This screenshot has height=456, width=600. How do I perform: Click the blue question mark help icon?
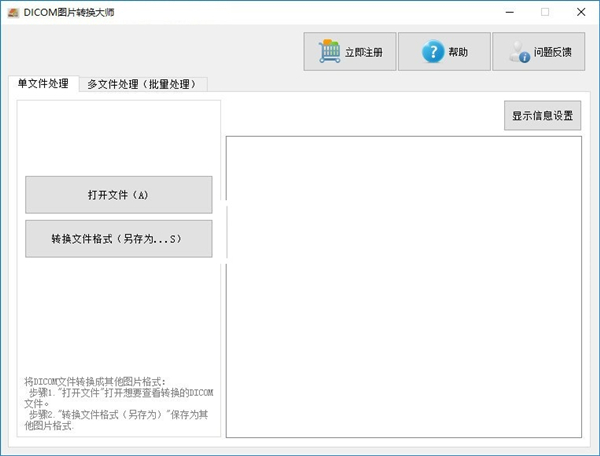coord(433,51)
